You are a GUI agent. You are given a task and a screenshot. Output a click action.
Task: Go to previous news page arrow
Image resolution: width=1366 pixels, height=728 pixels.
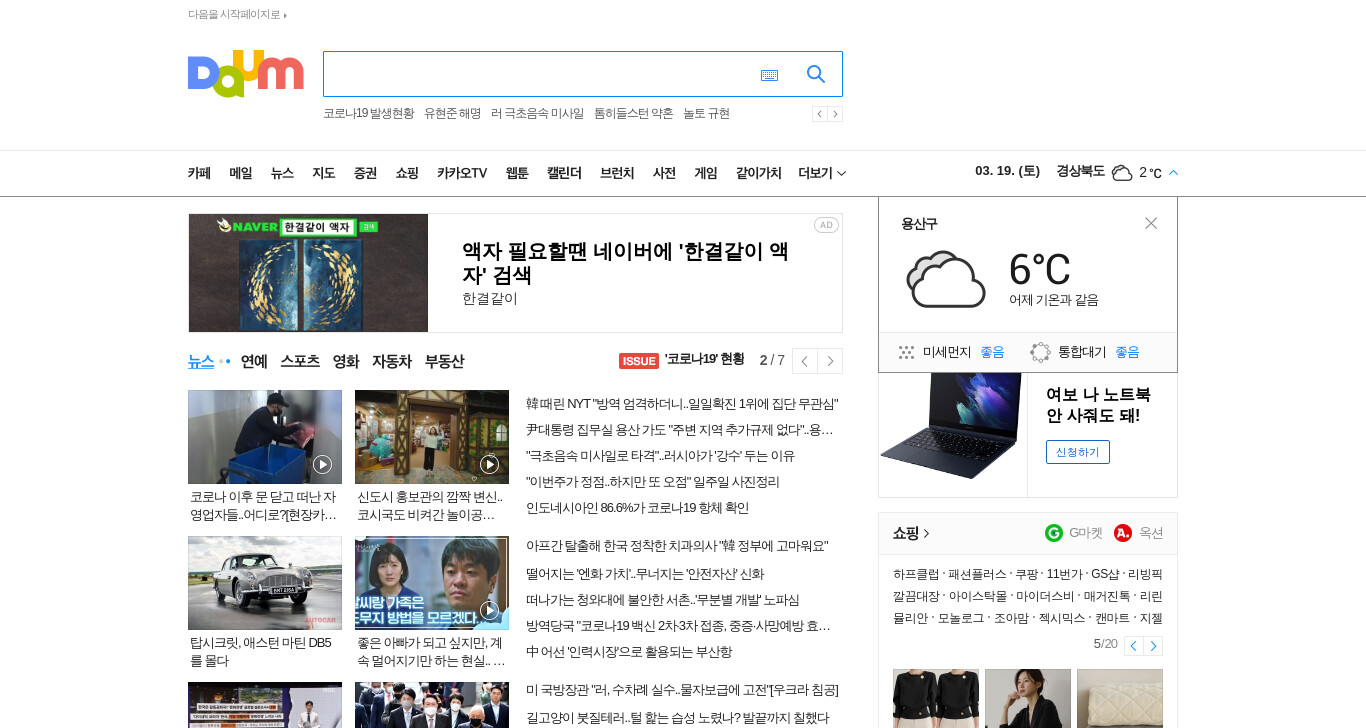805,361
